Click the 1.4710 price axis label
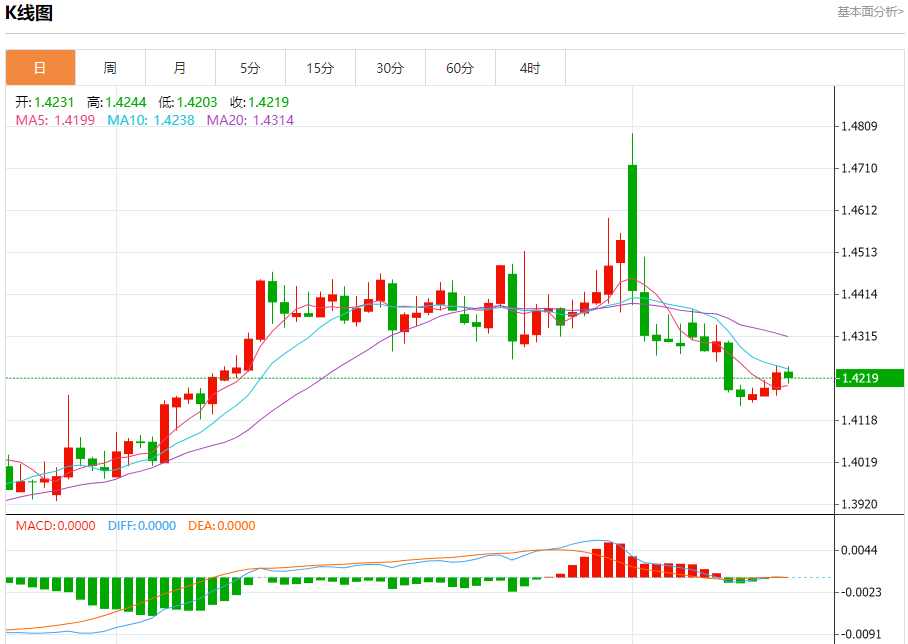The image size is (908, 644). pyautogui.click(x=859, y=168)
